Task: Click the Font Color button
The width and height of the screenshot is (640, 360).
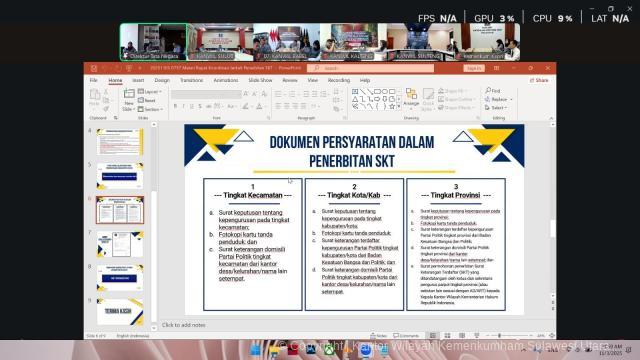Action: [260, 106]
